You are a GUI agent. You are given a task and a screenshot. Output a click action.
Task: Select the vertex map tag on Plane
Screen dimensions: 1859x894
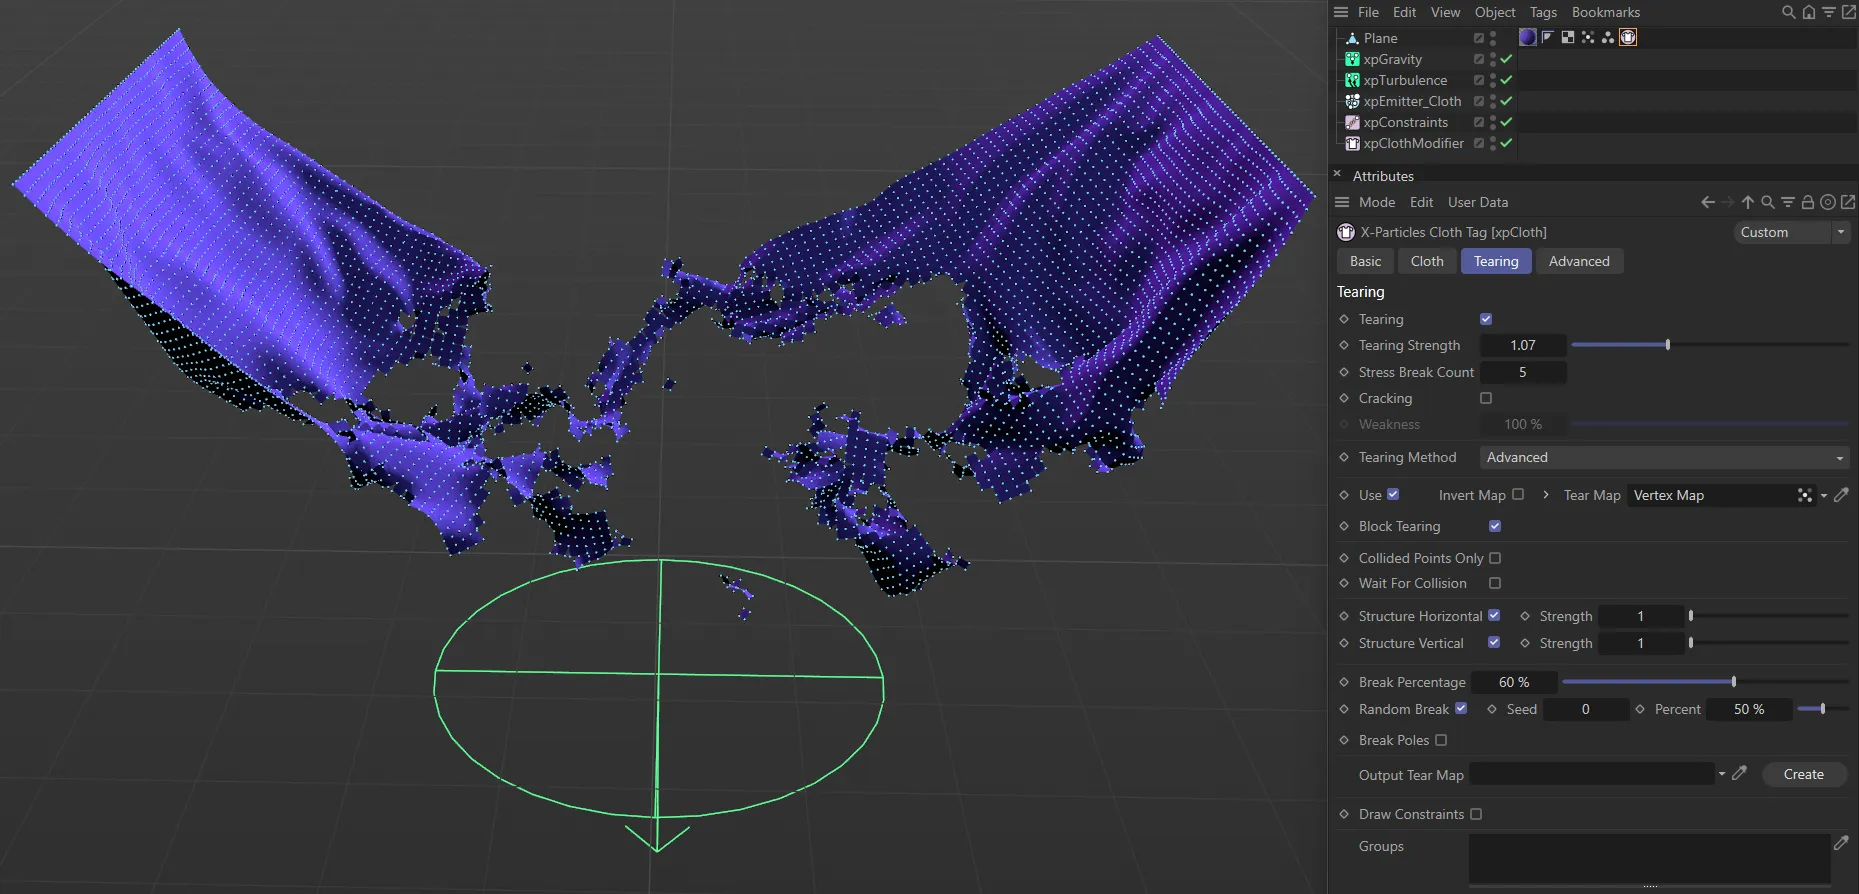tap(1588, 37)
